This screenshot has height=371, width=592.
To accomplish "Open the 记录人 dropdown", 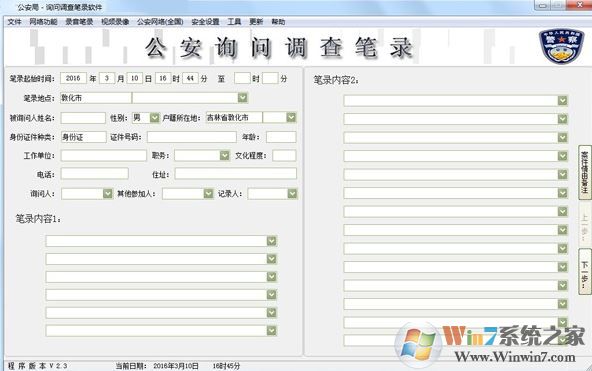I will pos(292,194).
